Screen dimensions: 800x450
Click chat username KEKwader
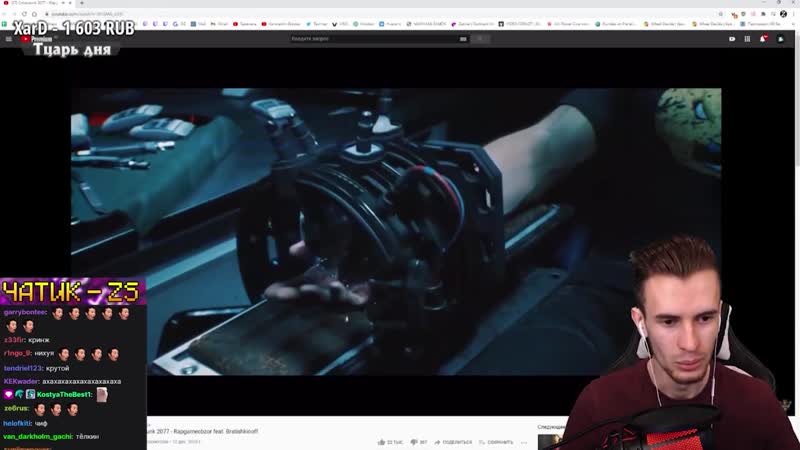point(21,382)
